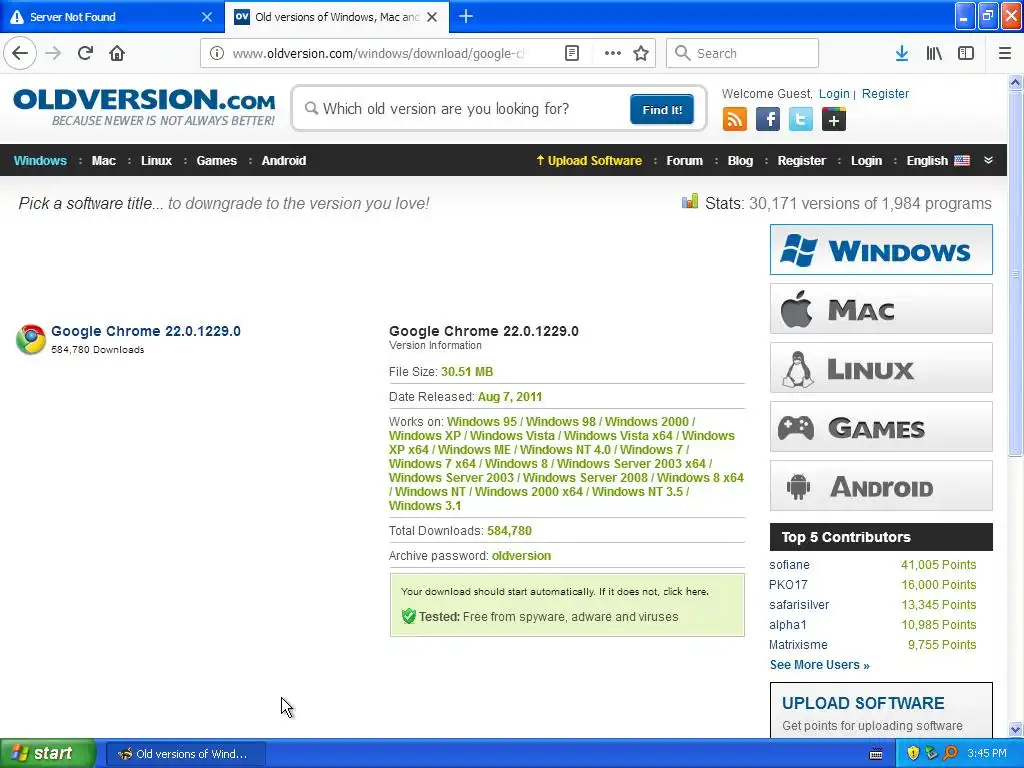Image resolution: width=1024 pixels, height=768 pixels.
Task: Open the Windows start button
Action: [x=47, y=753]
